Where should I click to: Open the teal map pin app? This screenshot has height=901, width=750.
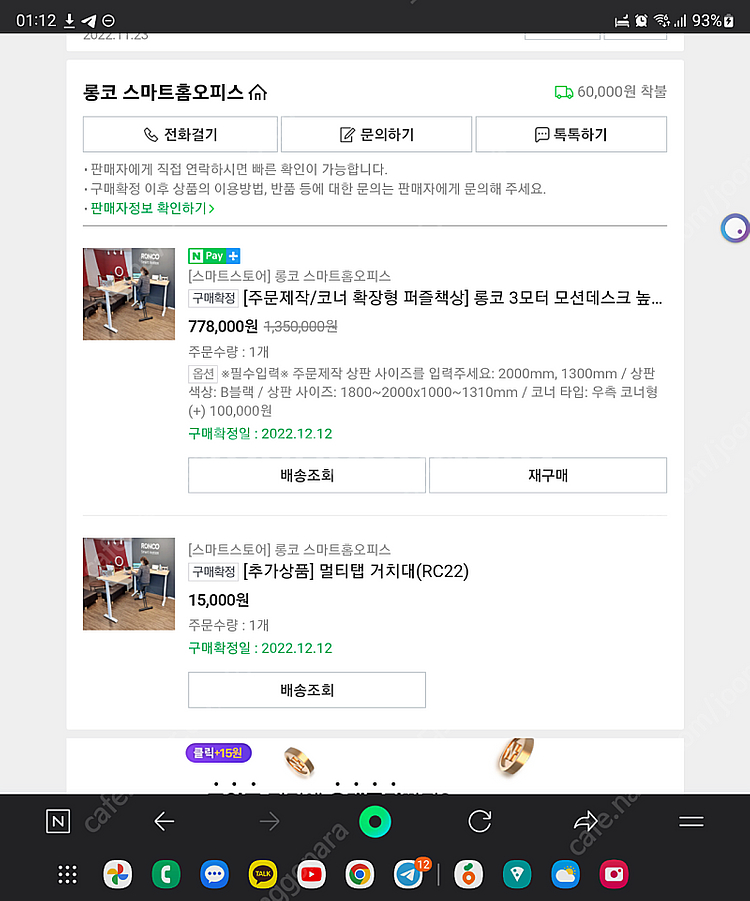(x=517, y=874)
